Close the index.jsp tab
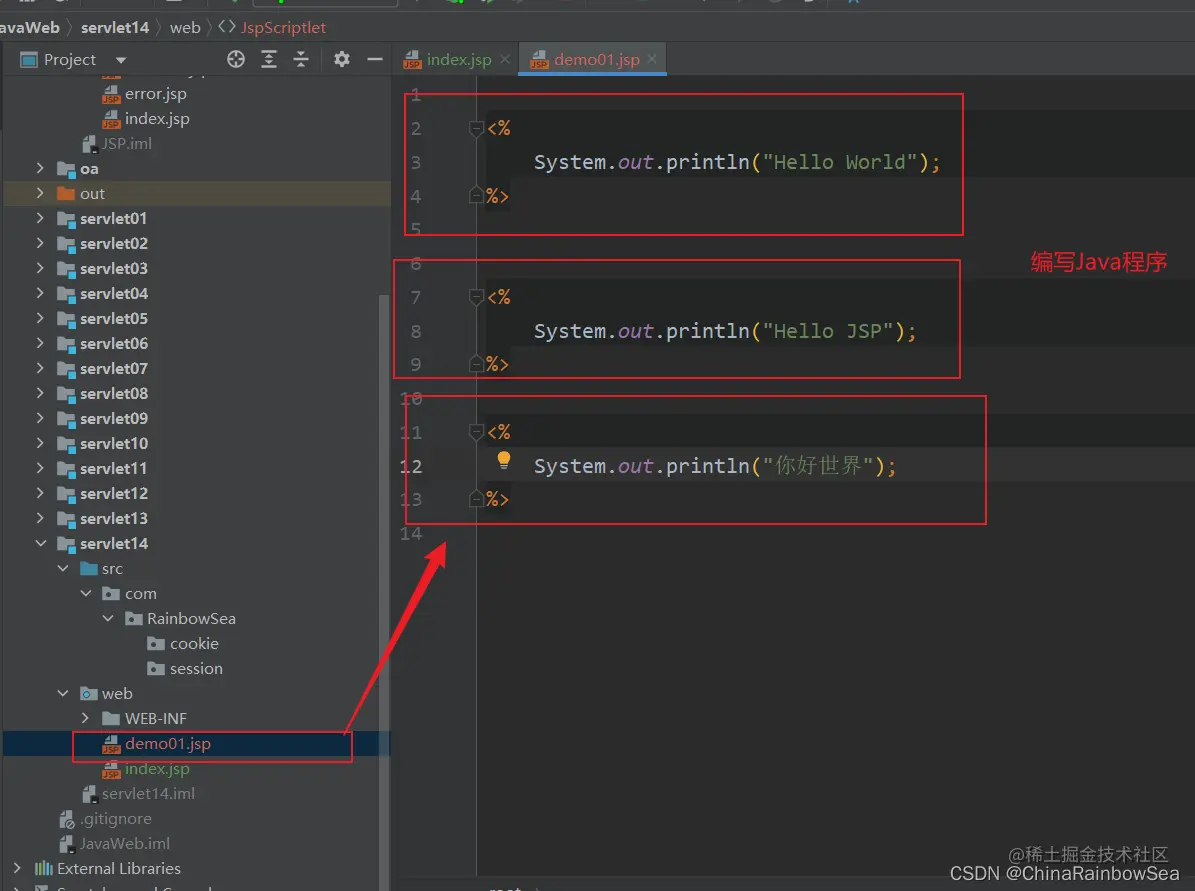Screen dimensions: 1195x891 click(x=505, y=59)
